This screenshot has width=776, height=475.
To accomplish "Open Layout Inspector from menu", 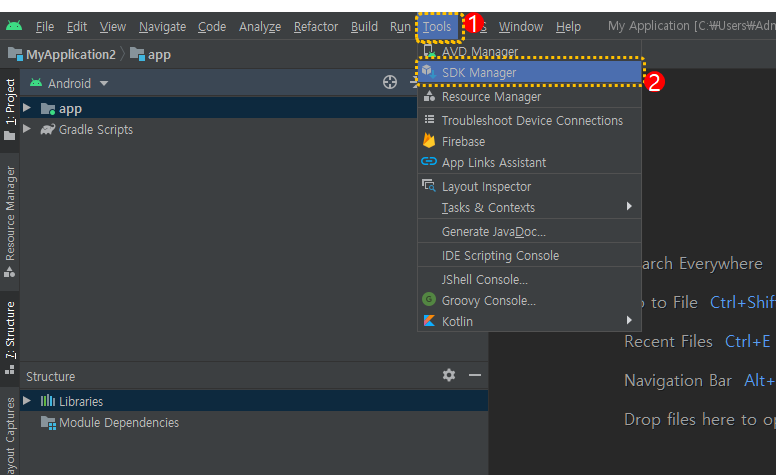I will 529,187.
